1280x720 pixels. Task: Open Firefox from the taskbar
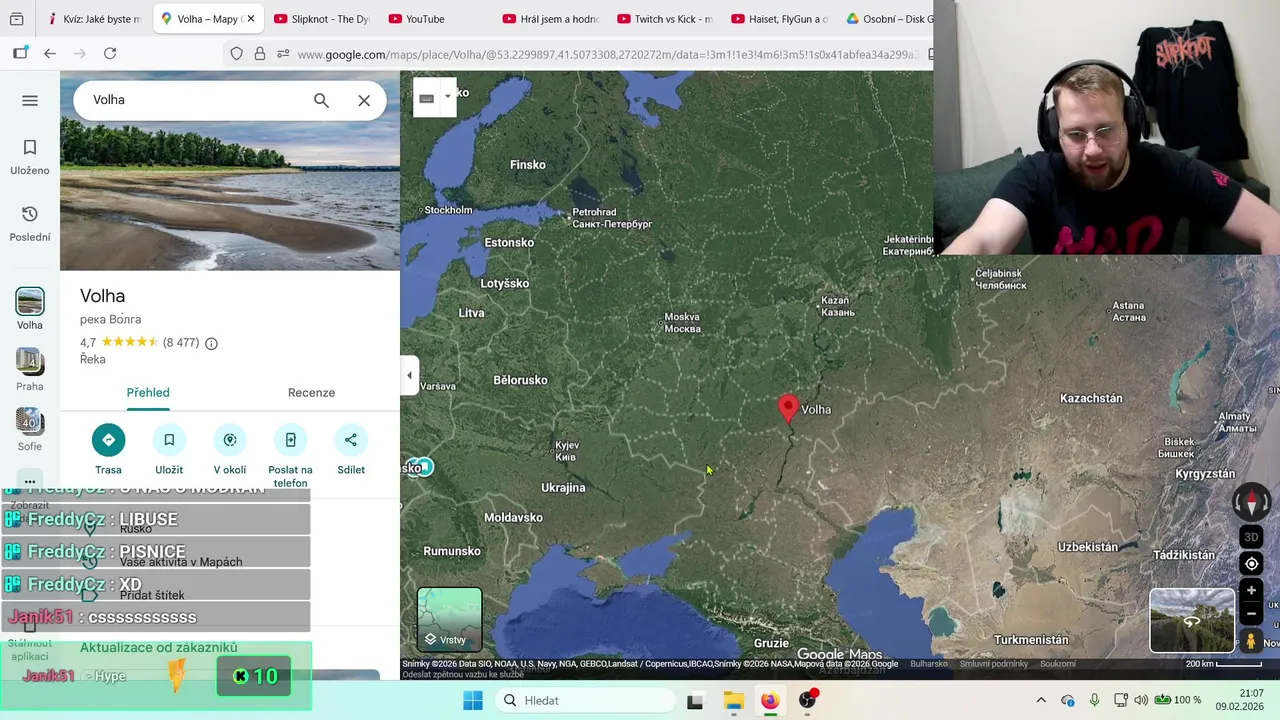(x=770, y=701)
